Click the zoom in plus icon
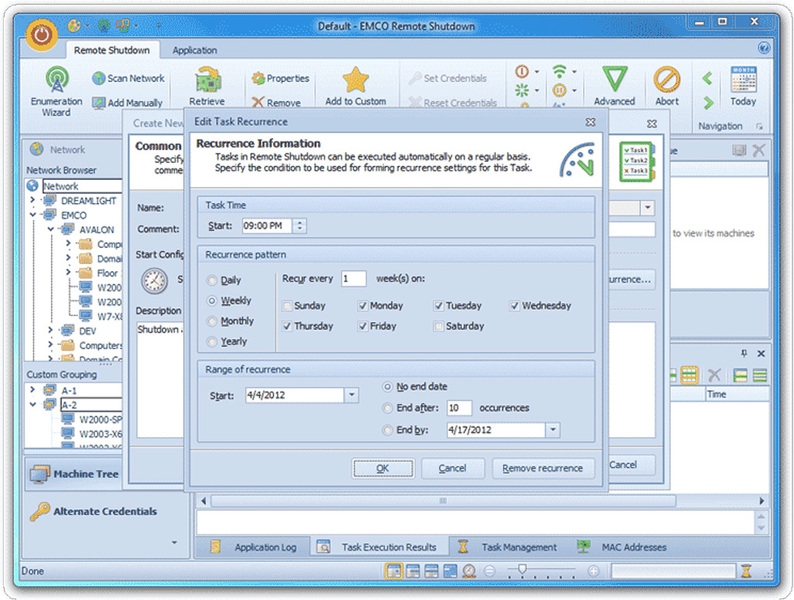 tap(593, 571)
